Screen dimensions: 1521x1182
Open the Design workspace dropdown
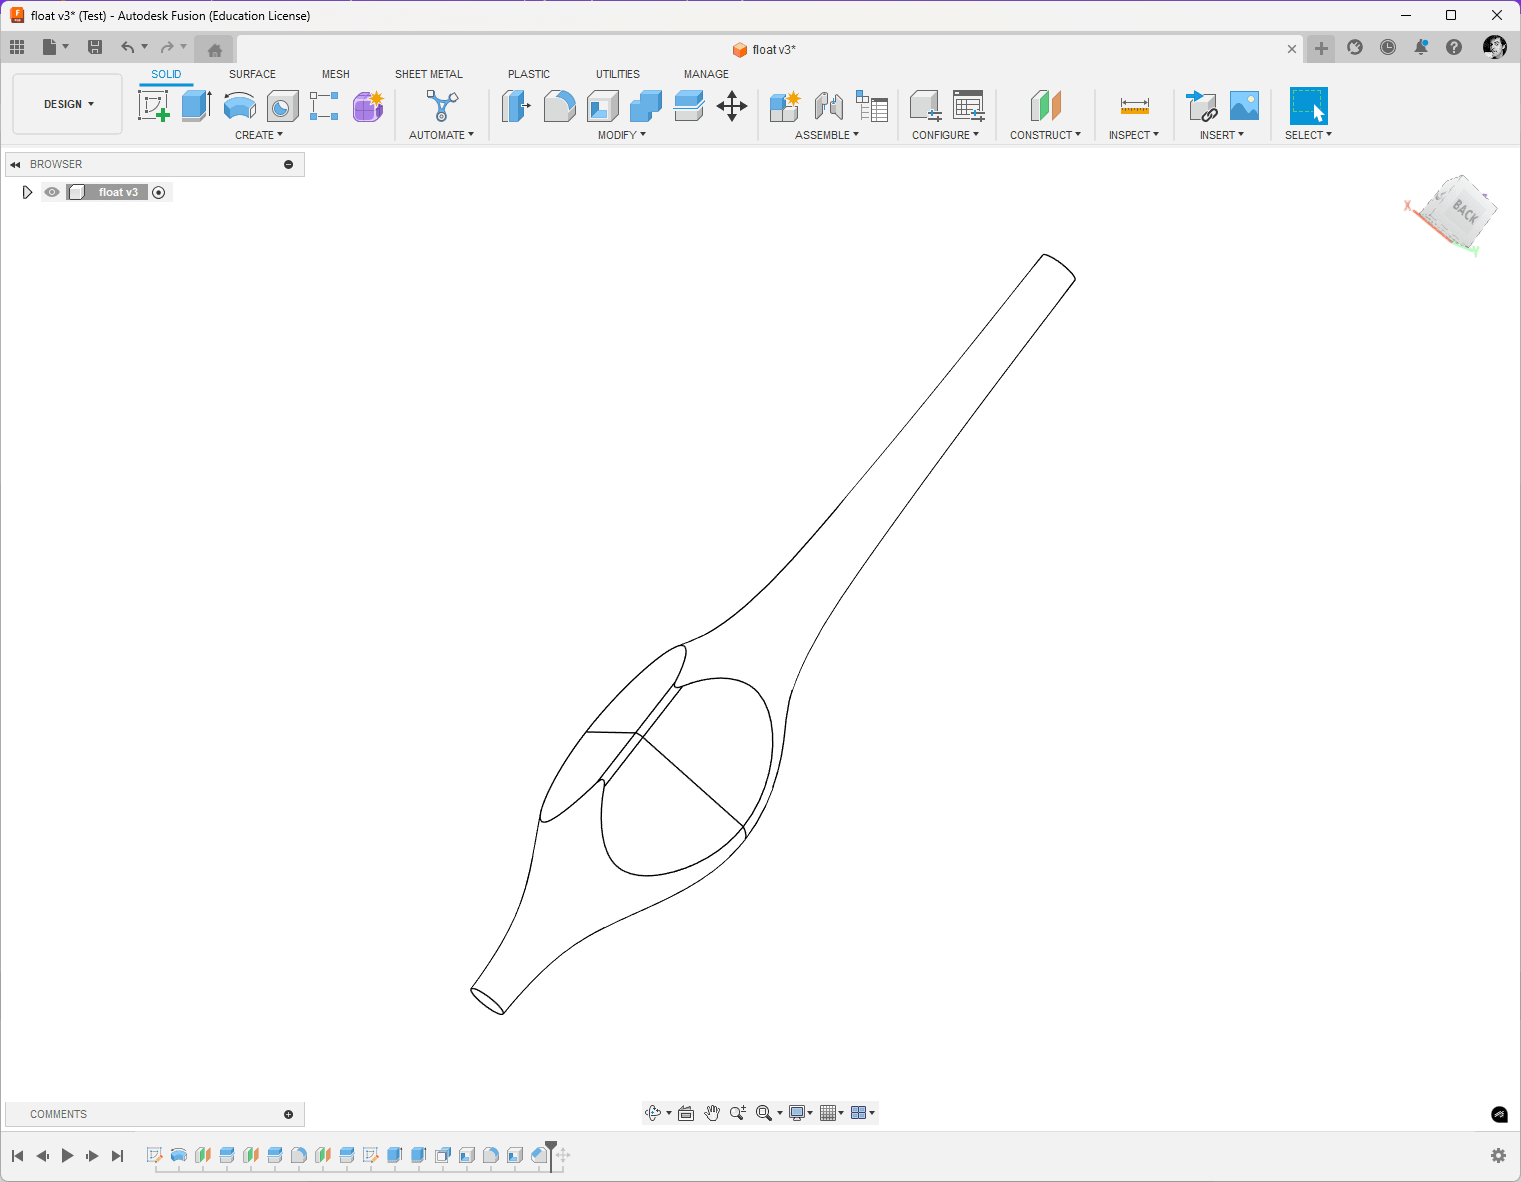coord(68,104)
